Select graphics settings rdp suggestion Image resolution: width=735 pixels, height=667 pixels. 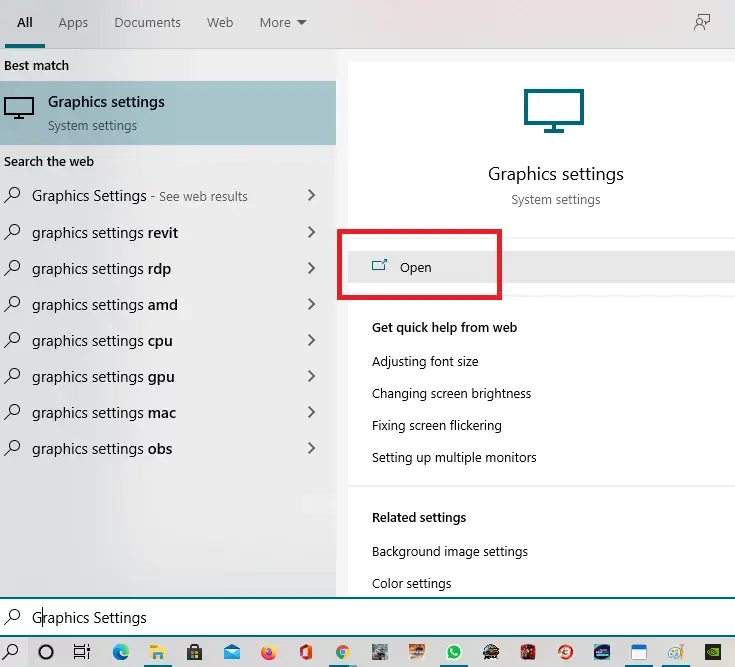coord(168,268)
